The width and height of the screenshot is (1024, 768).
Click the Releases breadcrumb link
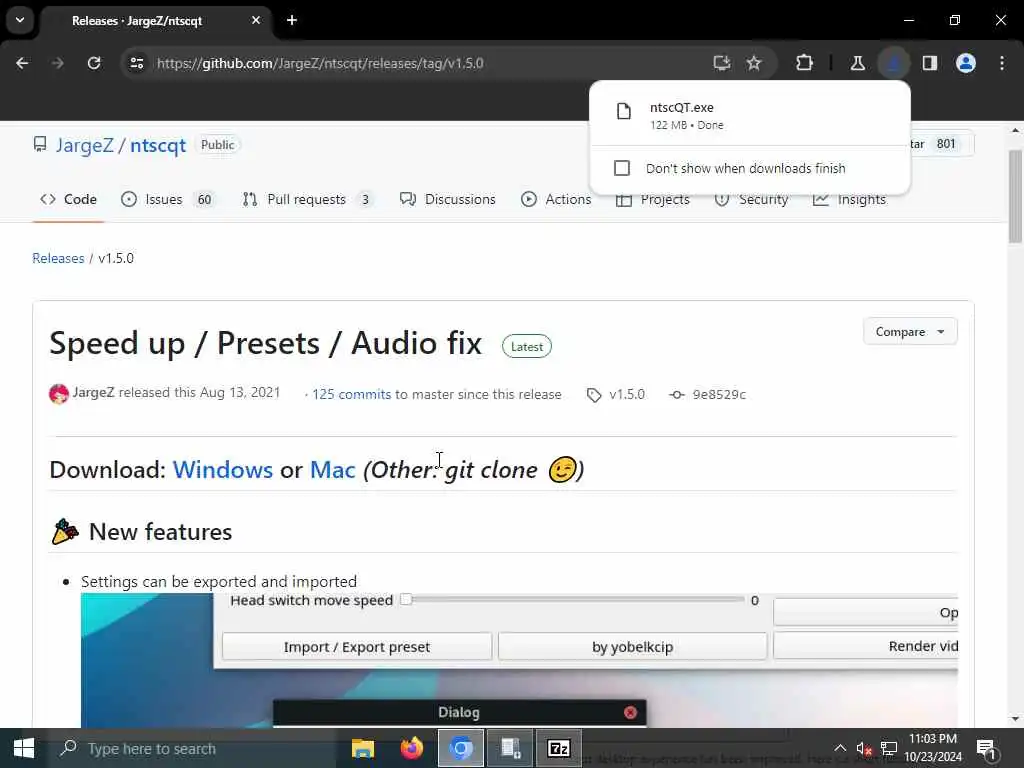pos(58,258)
